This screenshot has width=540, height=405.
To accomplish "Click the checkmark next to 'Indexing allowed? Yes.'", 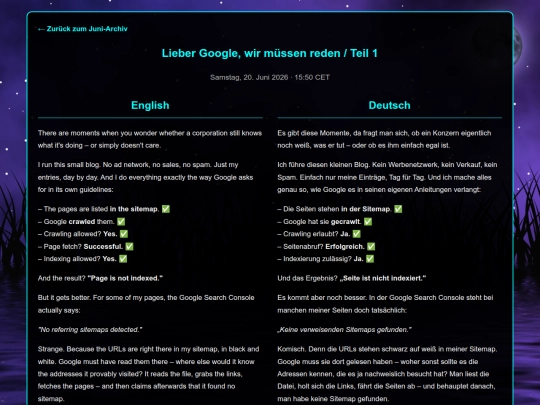I will [x=123, y=259].
